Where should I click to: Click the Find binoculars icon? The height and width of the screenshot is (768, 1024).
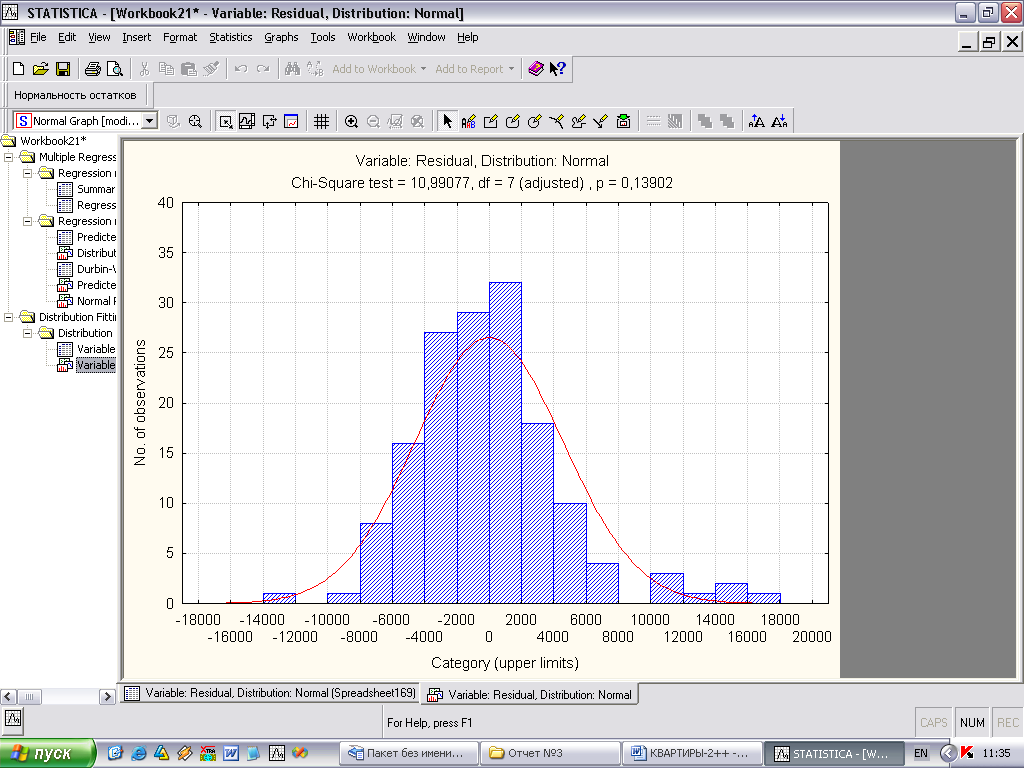click(292, 69)
